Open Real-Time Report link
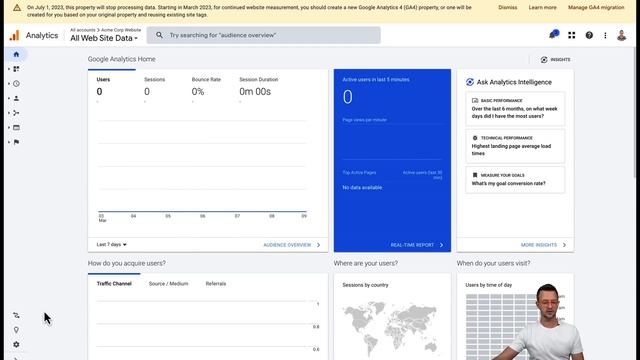The image size is (640, 360). 417,245
